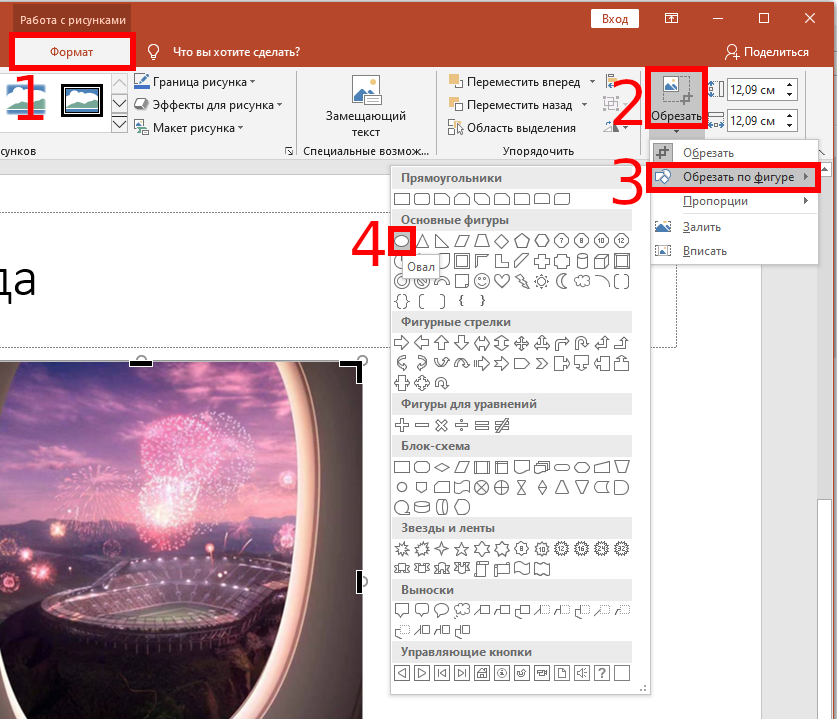837x719 pixels.
Task: Pick the crescent moon shape
Action: coord(562,281)
